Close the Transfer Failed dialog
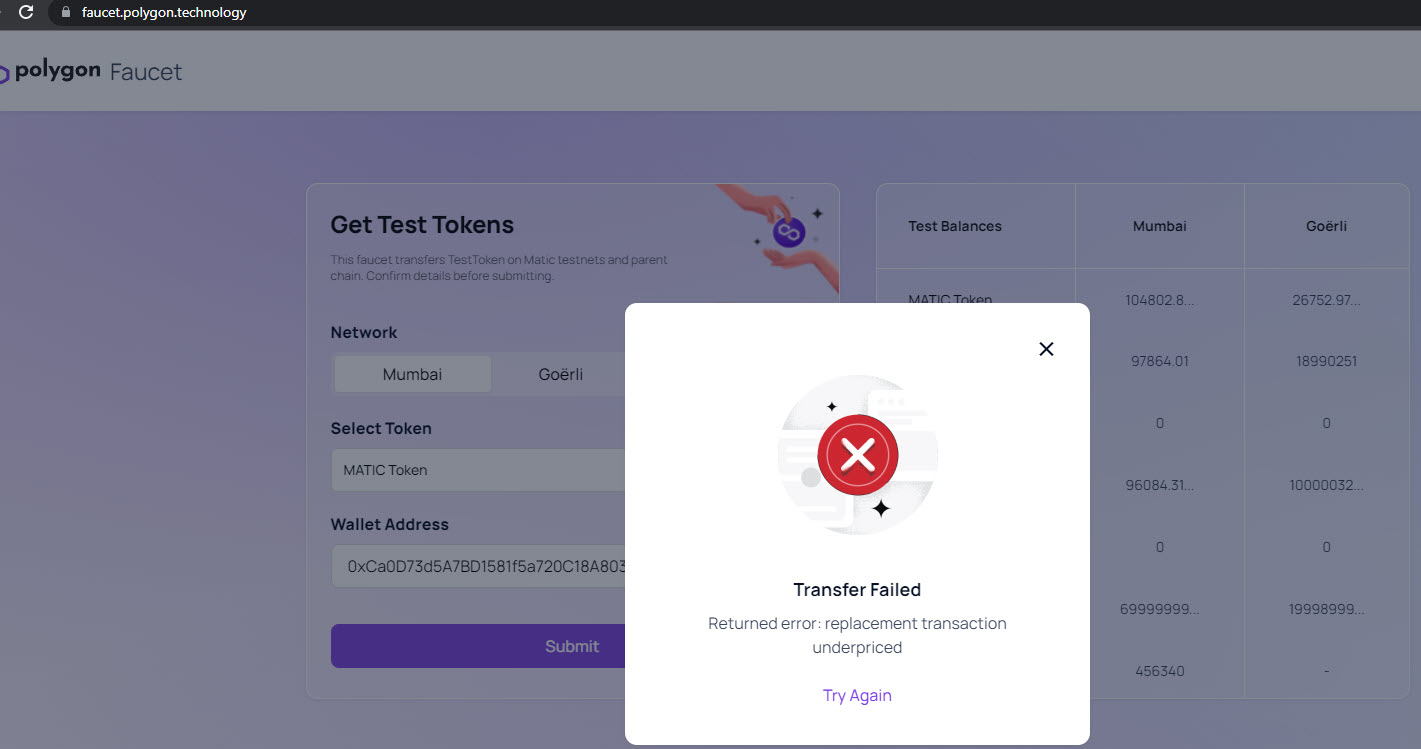Image resolution: width=1421 pixels, height=749 pixels. (x=1046, y=349)
